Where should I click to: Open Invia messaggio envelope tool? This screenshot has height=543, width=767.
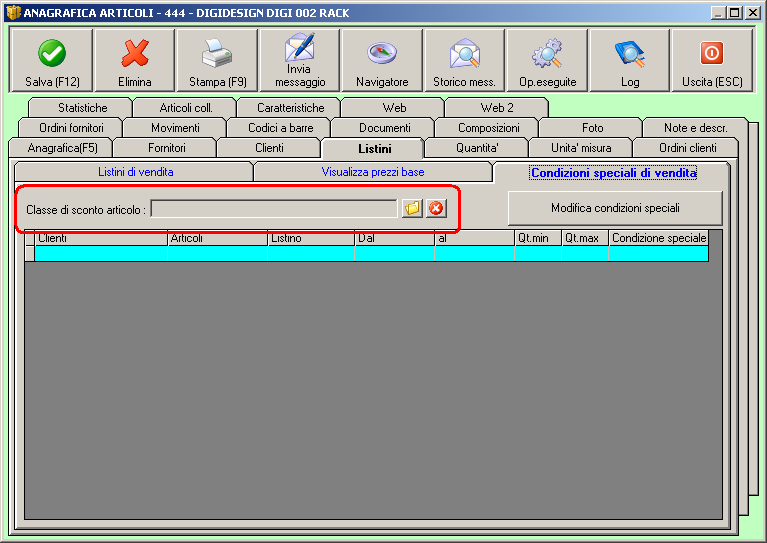pos(300,60)
